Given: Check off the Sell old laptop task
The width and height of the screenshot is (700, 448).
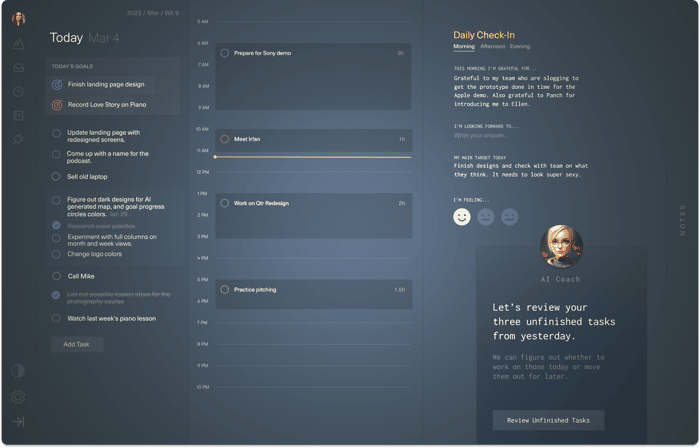Looking at the screenshot, I should 56,177.
